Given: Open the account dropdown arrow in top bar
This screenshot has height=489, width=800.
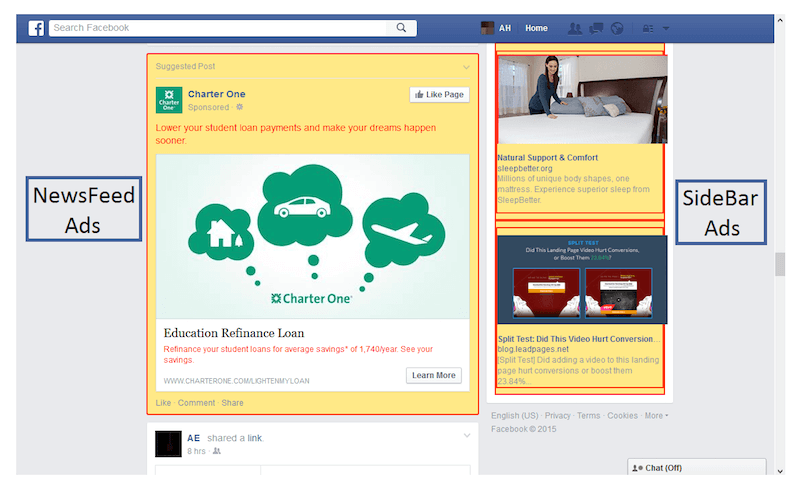Looking at the screenshot, I should click(666, 29).
